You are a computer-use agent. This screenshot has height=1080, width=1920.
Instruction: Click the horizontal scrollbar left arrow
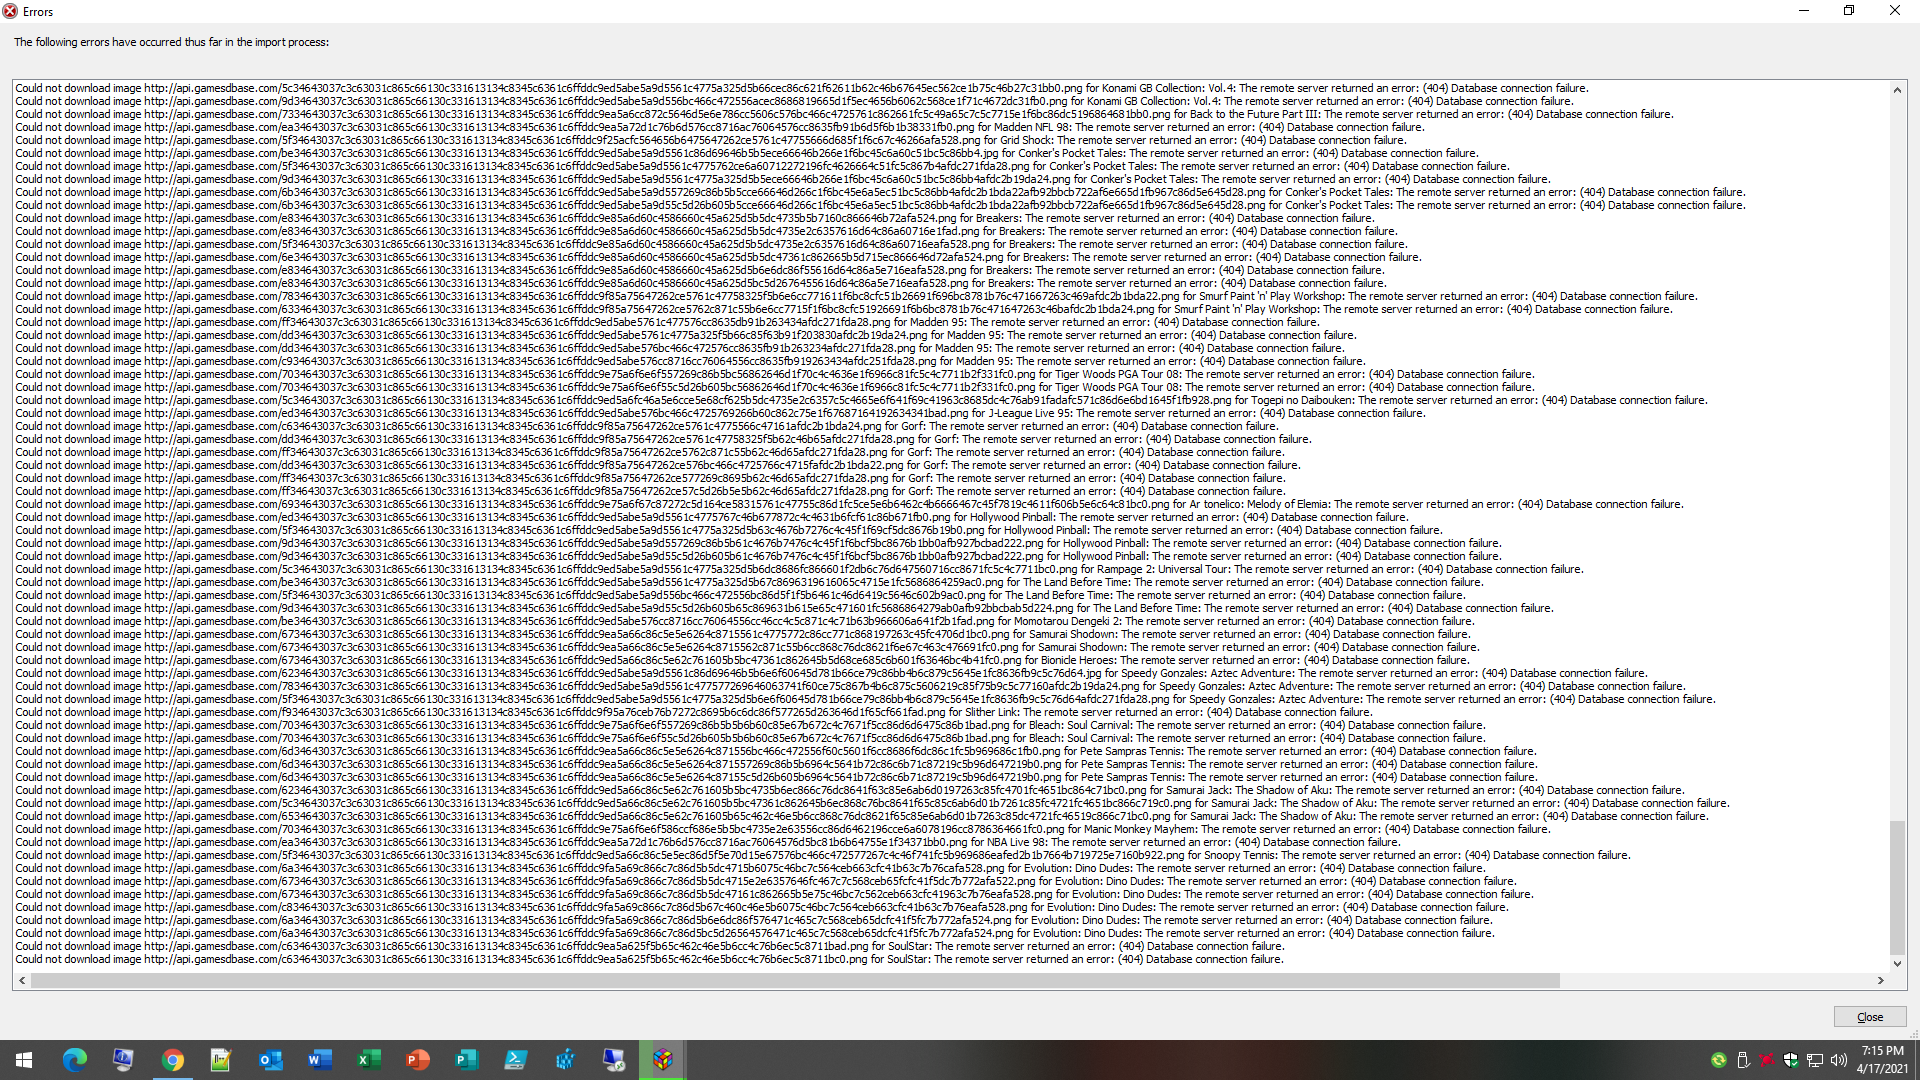coord(22,981)
